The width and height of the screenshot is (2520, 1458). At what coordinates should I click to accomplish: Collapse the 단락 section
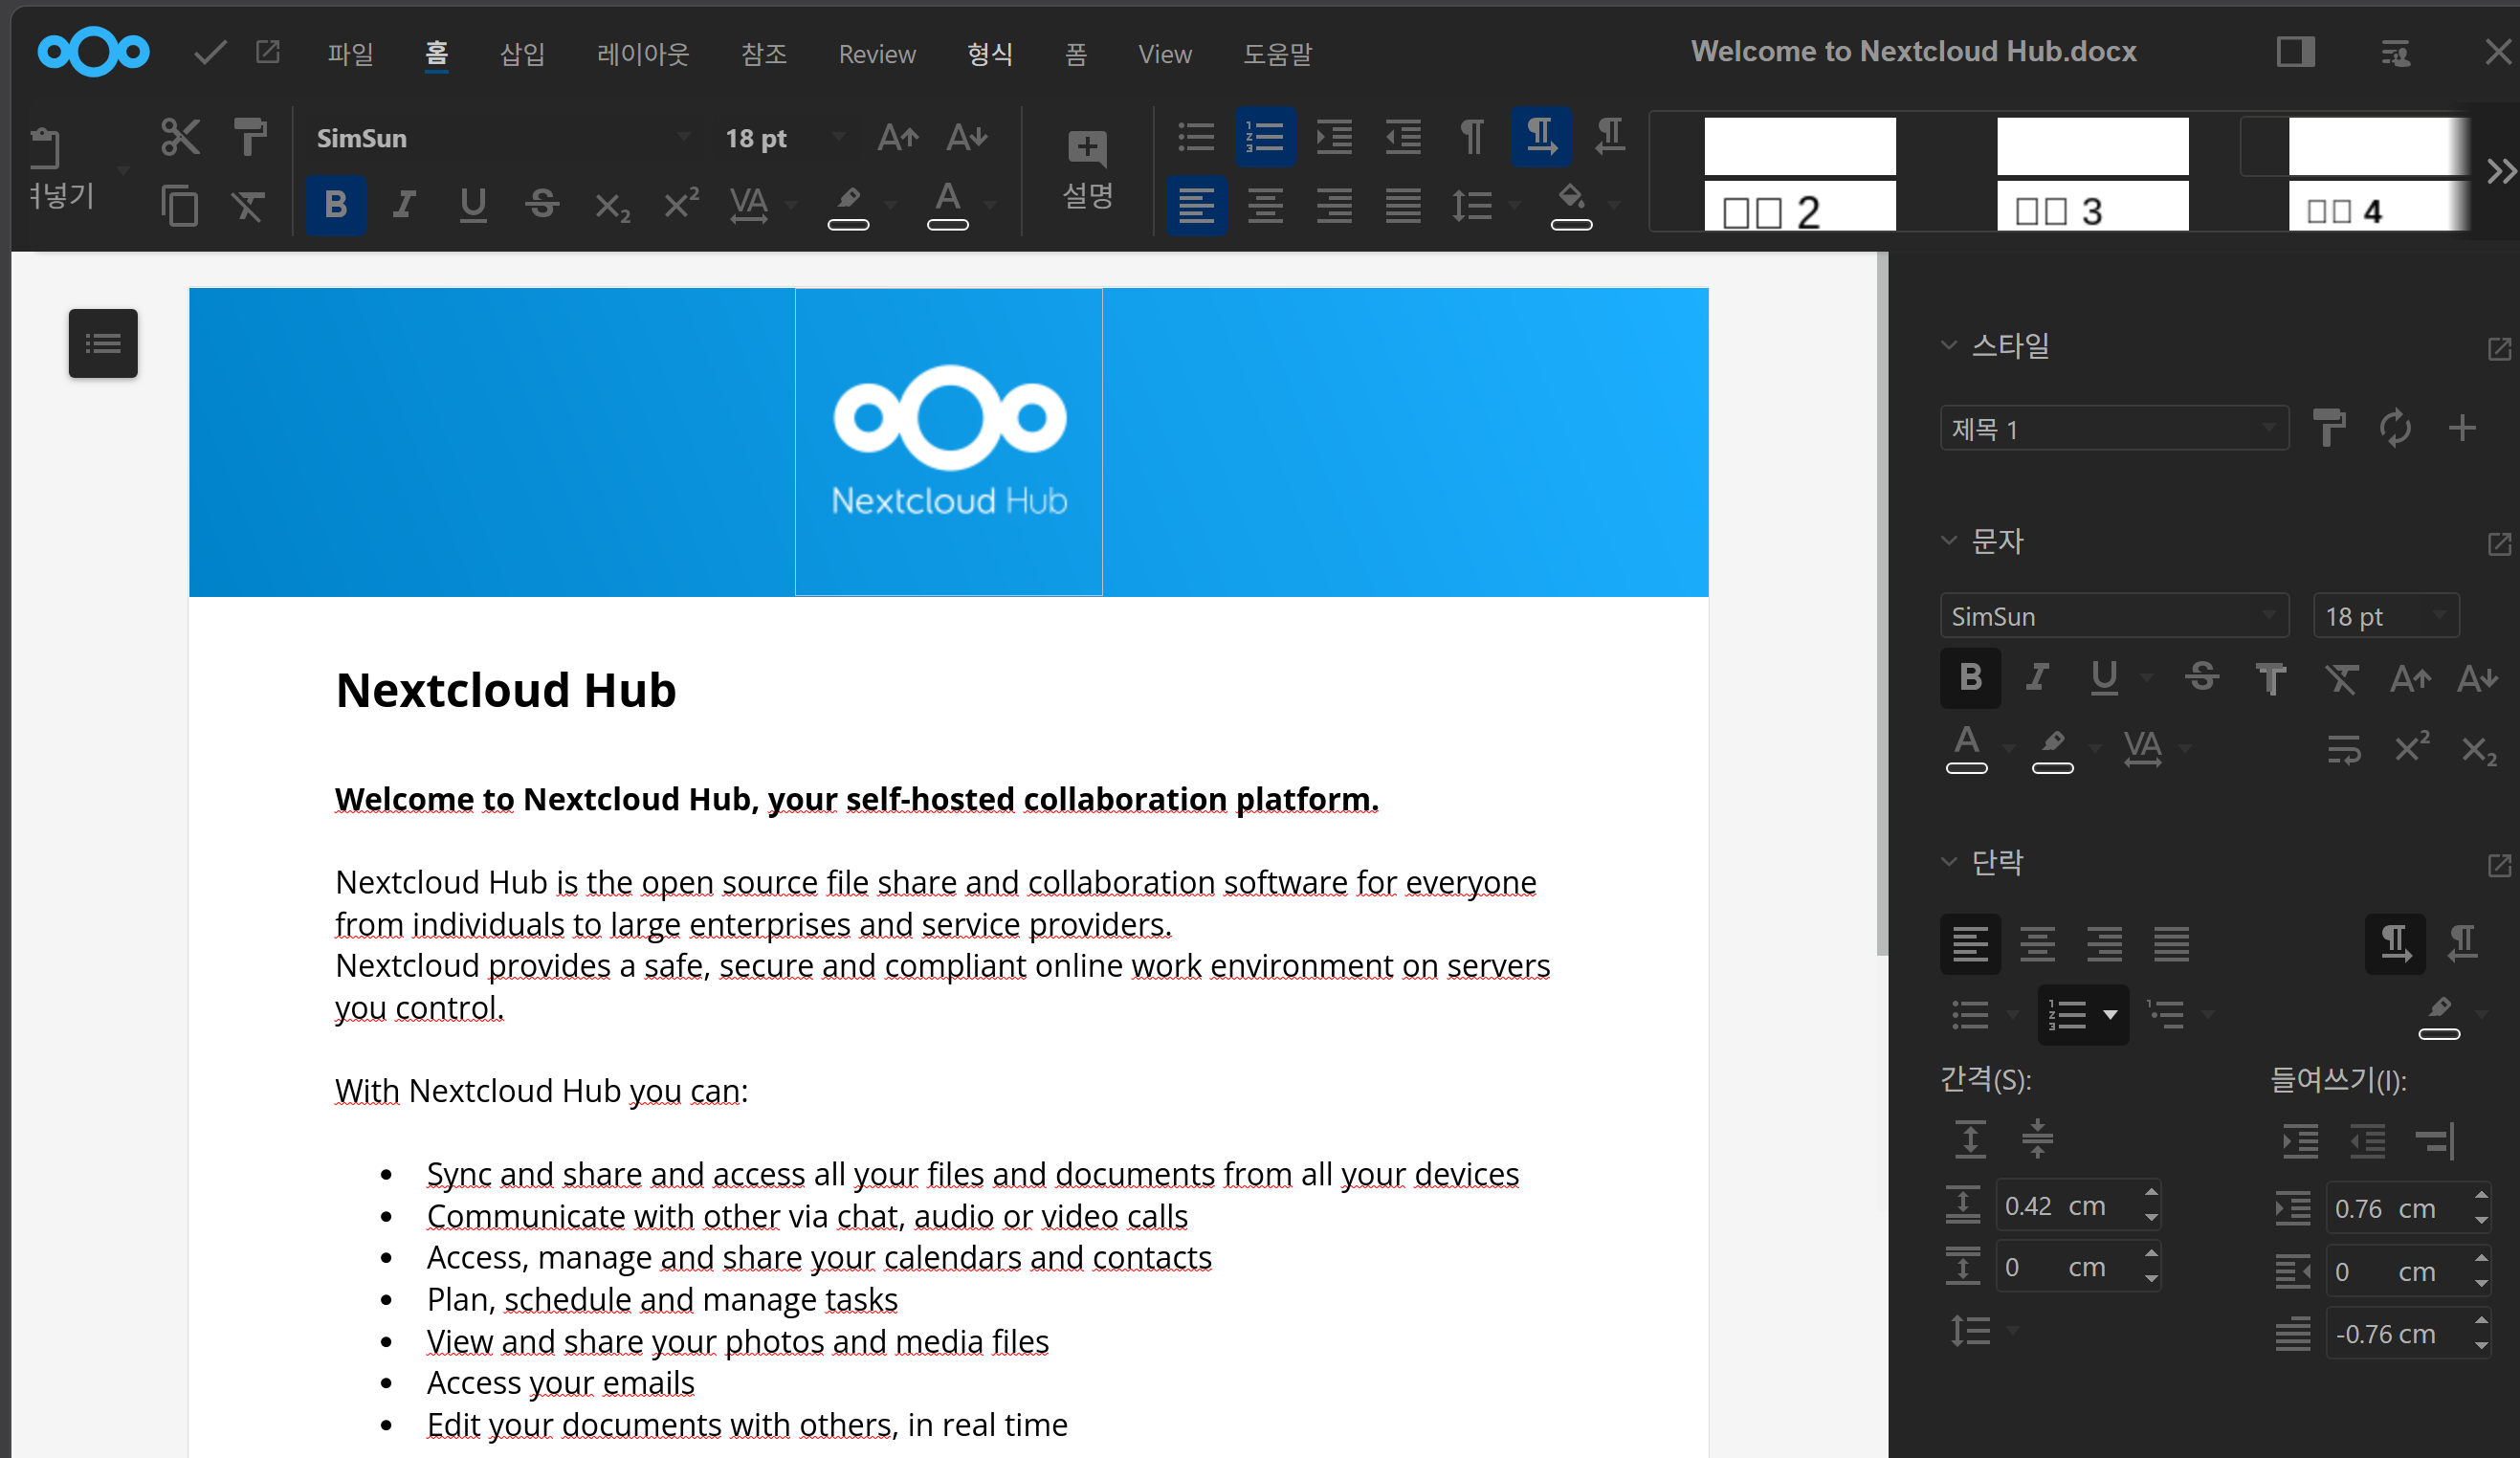1948,861
